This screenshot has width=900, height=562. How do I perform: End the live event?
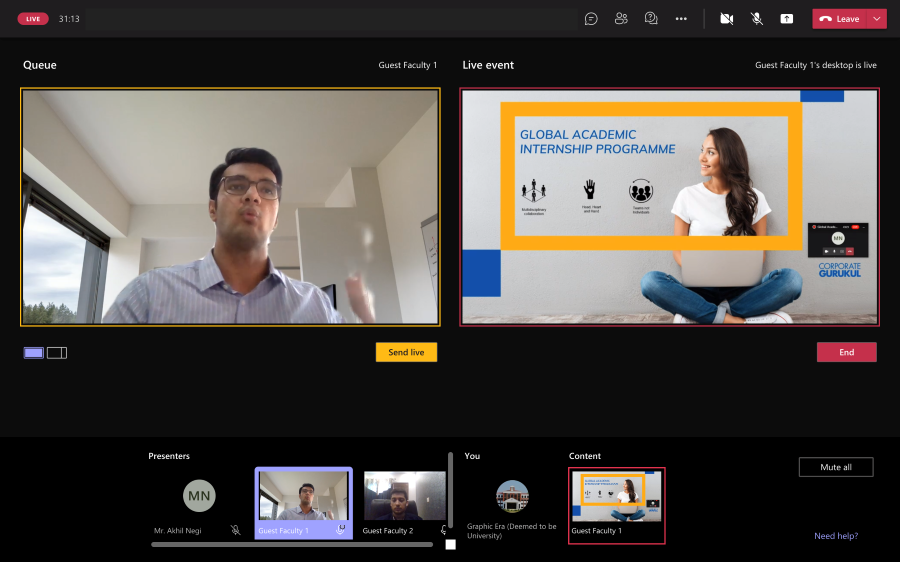(847, 352)
